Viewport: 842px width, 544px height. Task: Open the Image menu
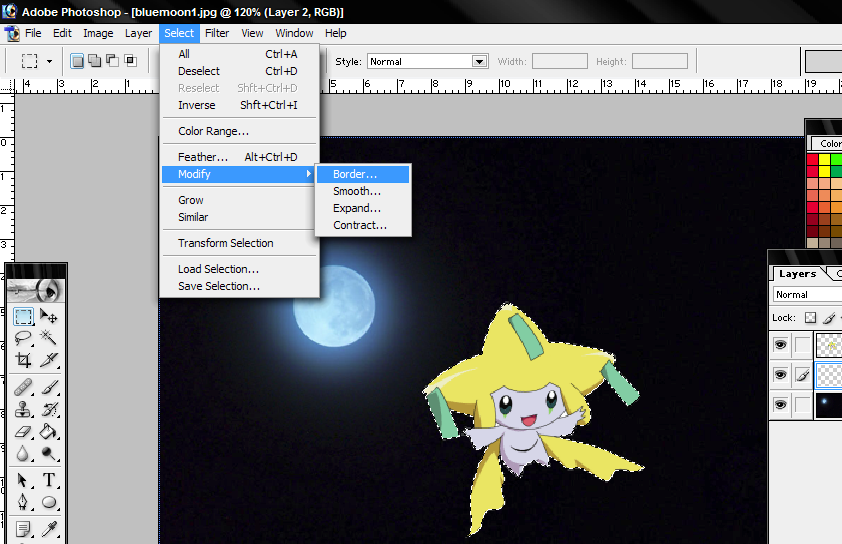pyautogui.click(x=98, y=33)
